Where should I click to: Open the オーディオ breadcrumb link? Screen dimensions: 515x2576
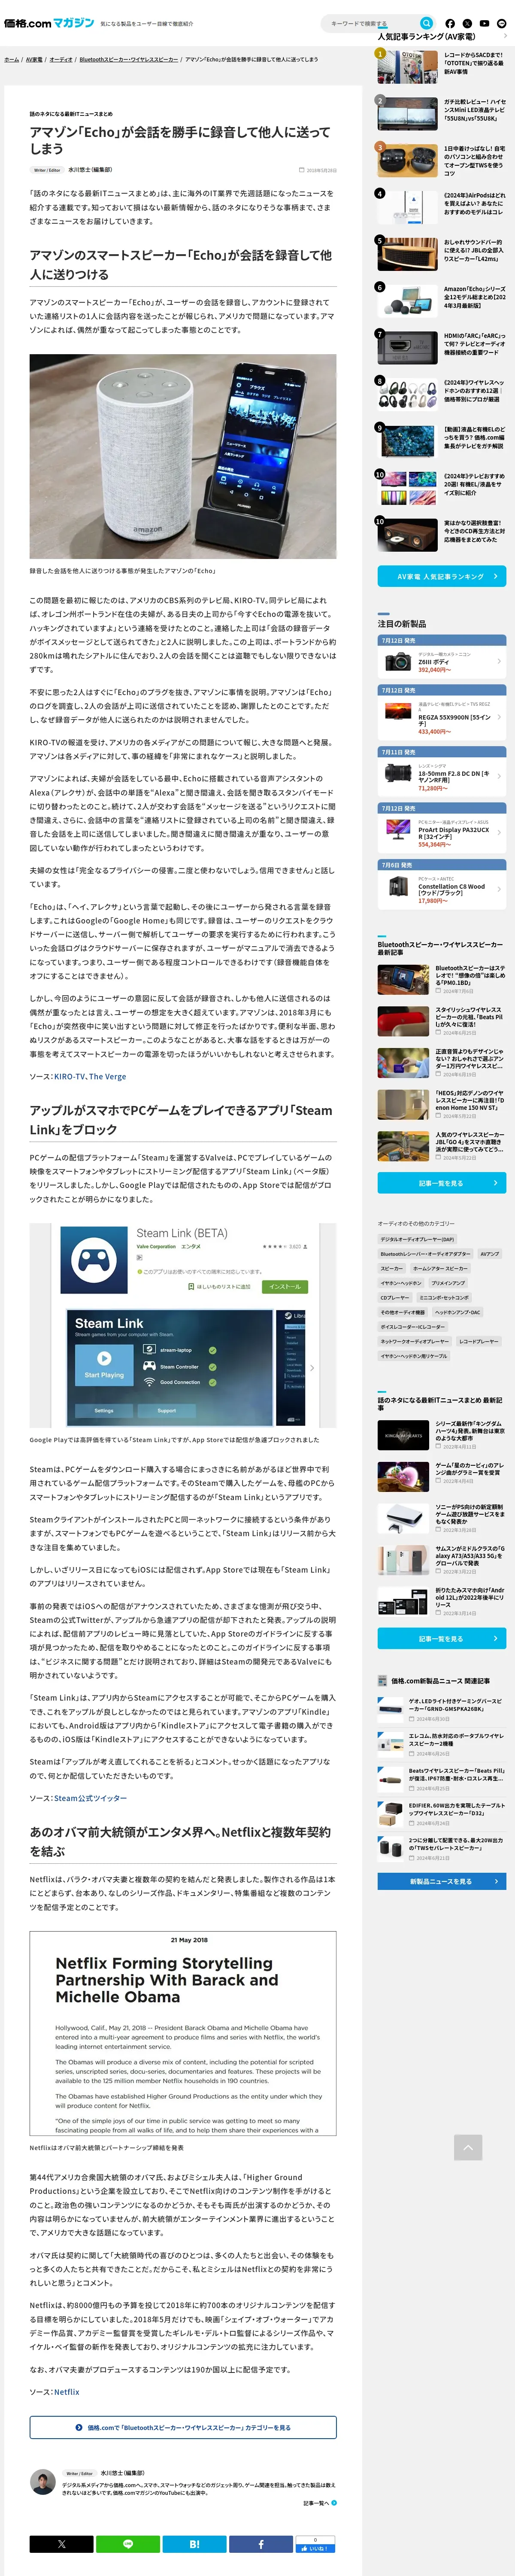coord(61,59)
